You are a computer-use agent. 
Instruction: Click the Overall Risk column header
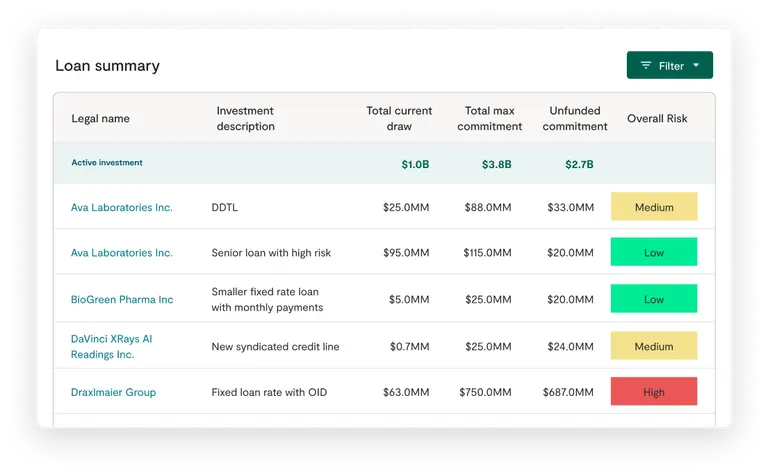pyautogui.click(x=657, y=118)
